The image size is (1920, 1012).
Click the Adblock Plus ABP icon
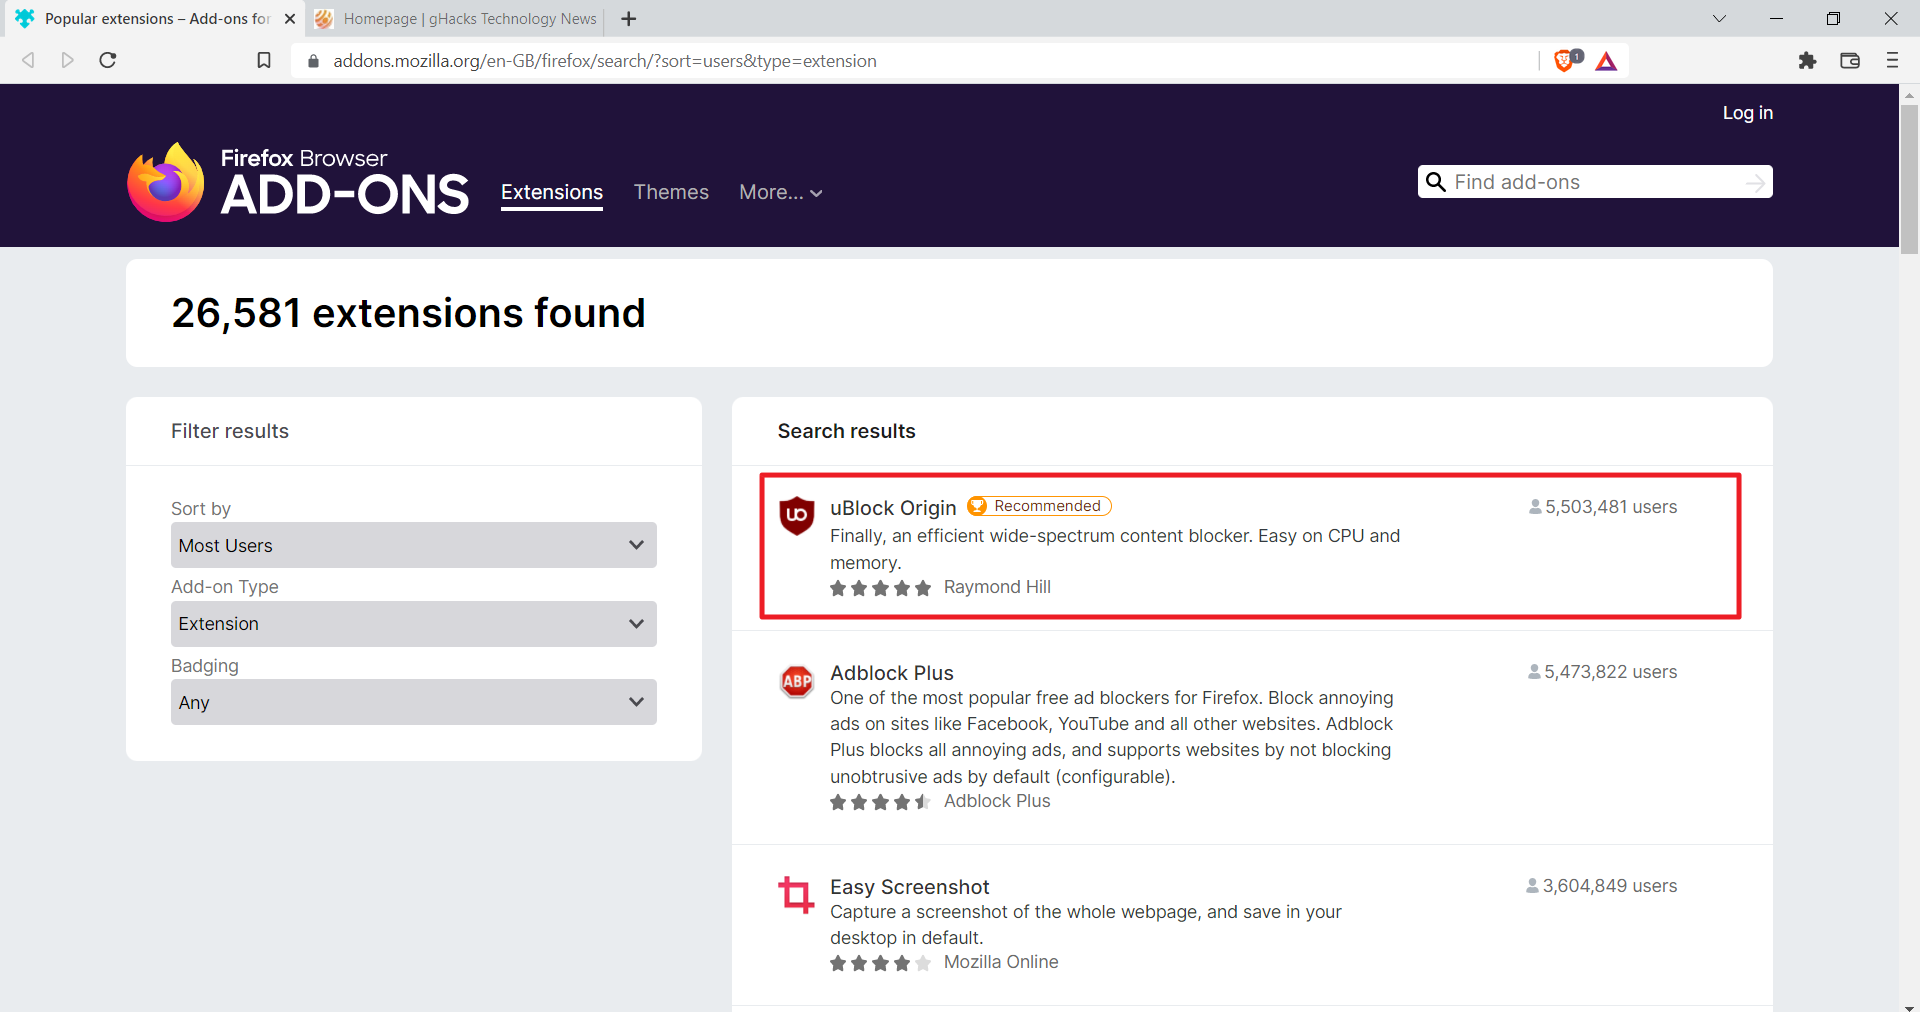(797, 682)
